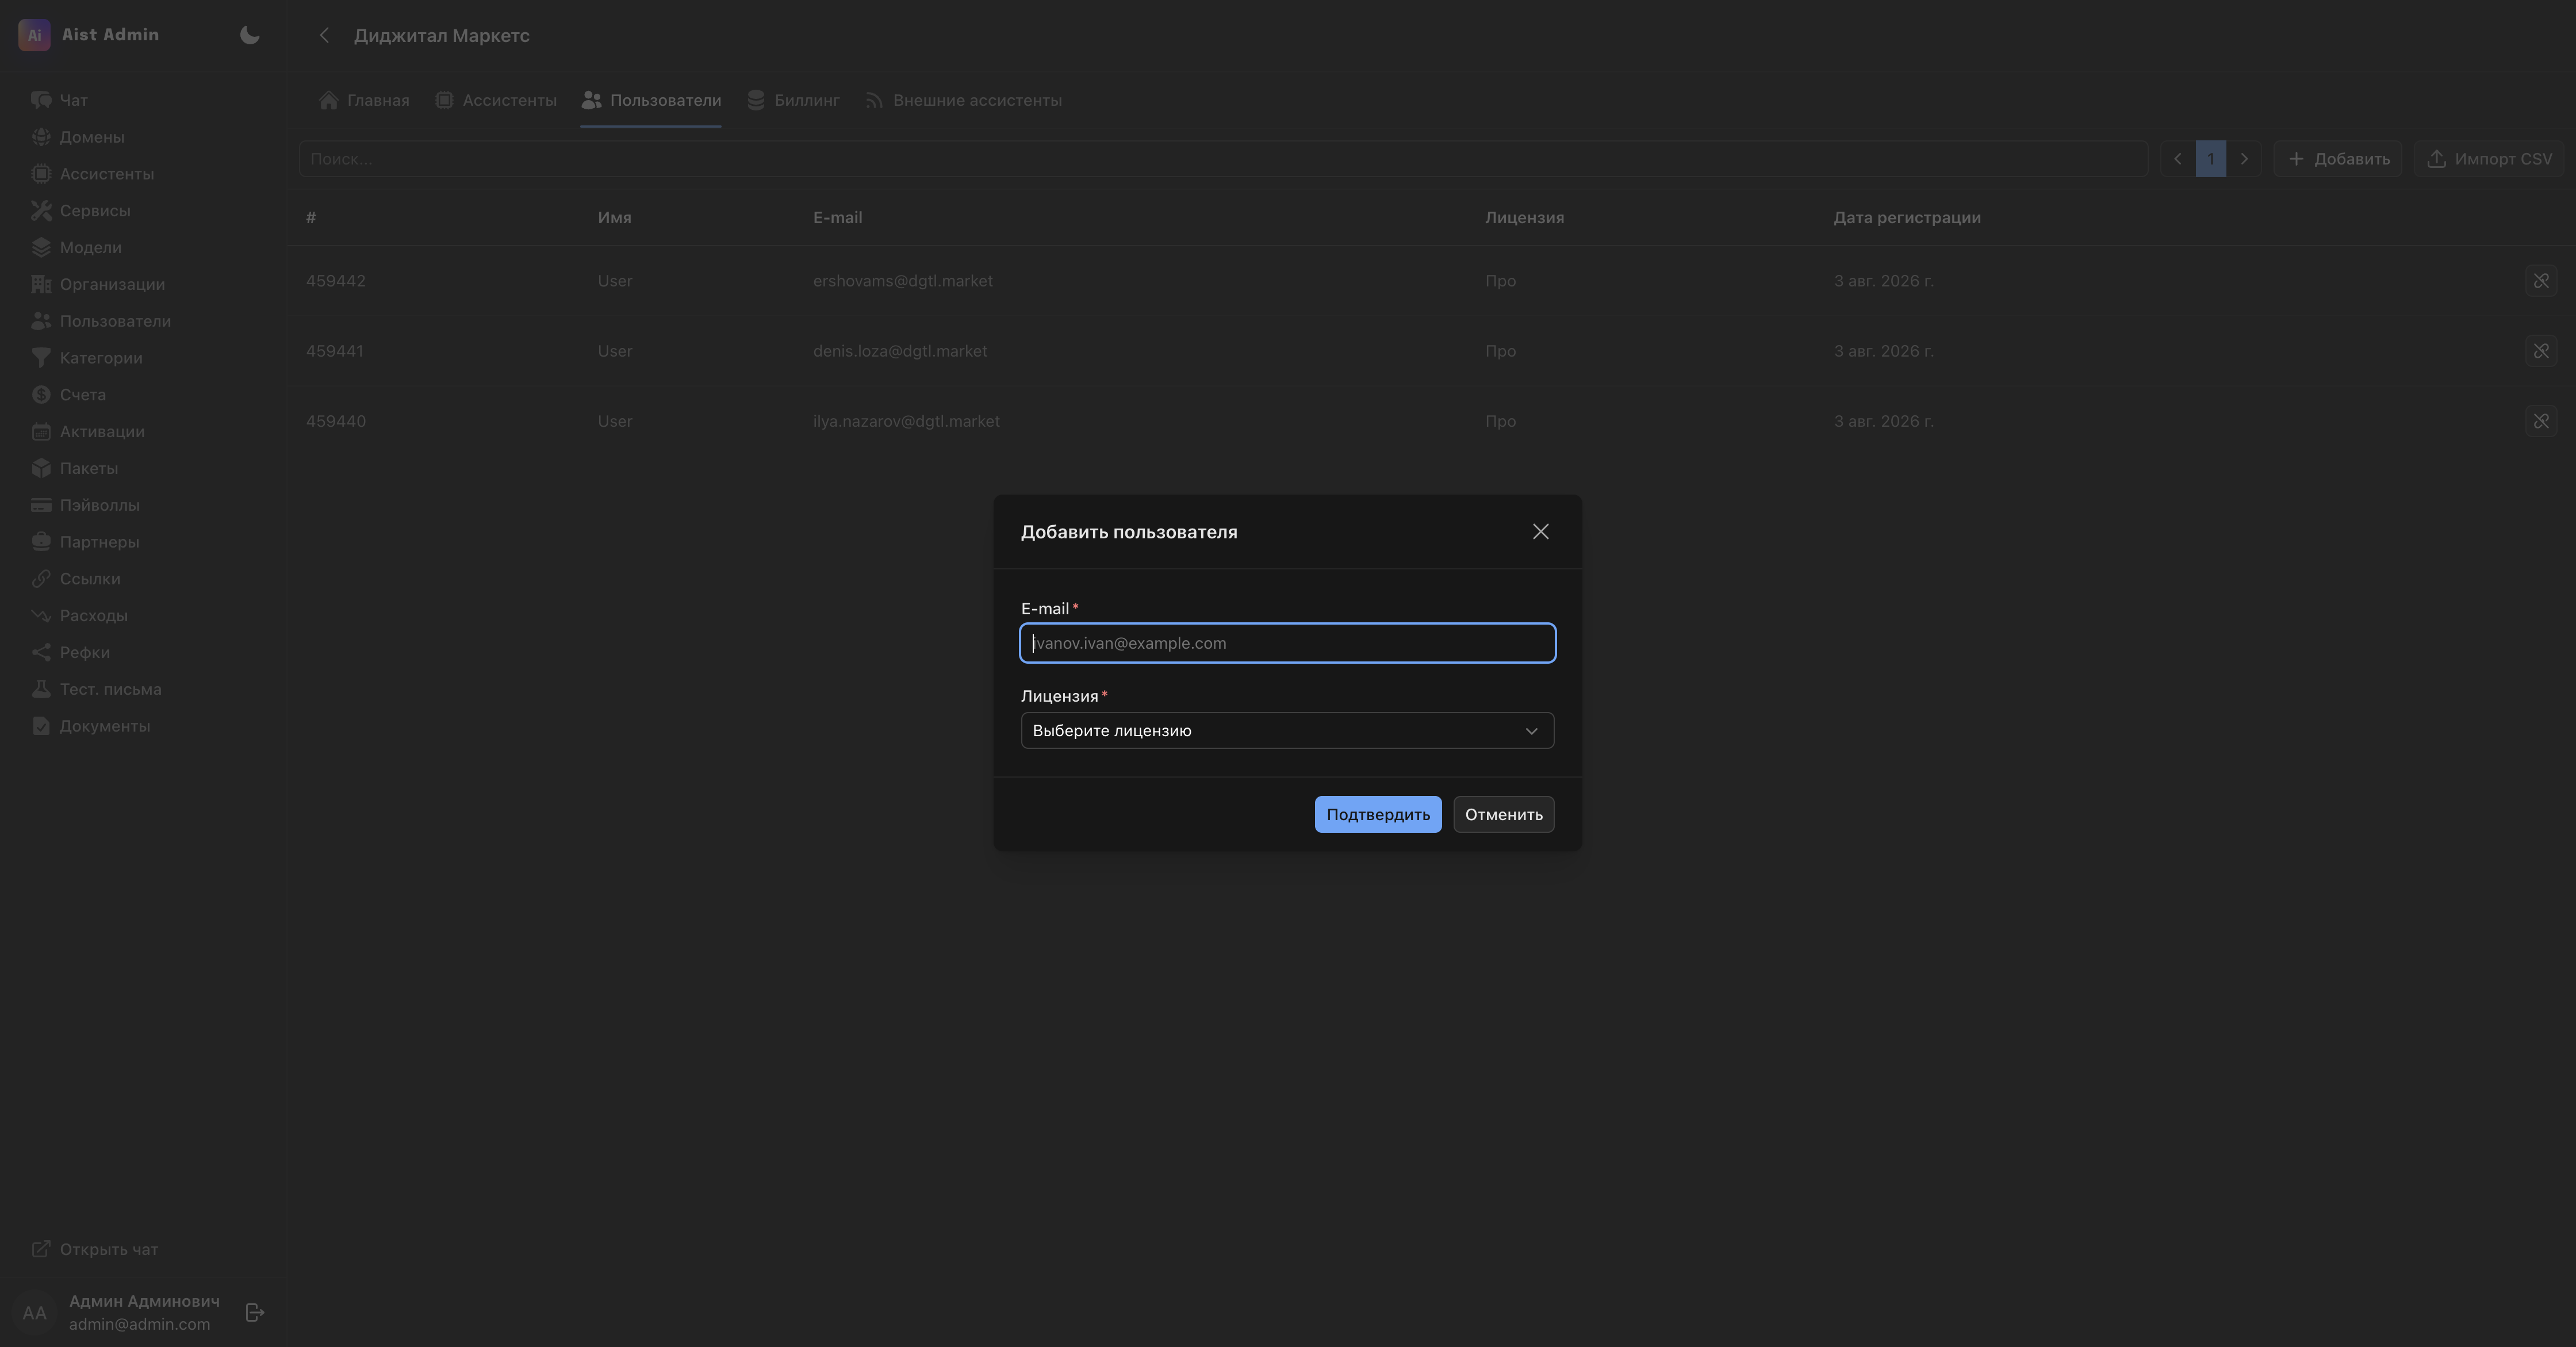Viewport: 2576px width, 1347px height.
Task: Confirm with the Подтвердить button
Action: click(1377, 815)
